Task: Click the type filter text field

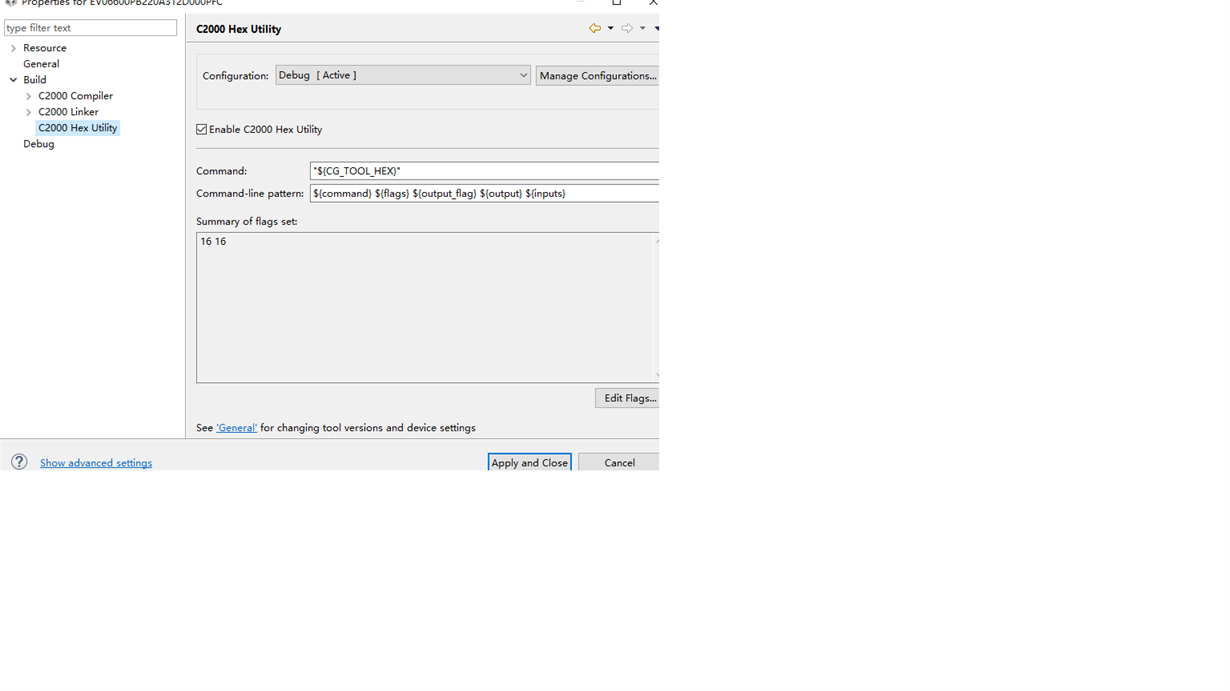Action: (91, 28)
